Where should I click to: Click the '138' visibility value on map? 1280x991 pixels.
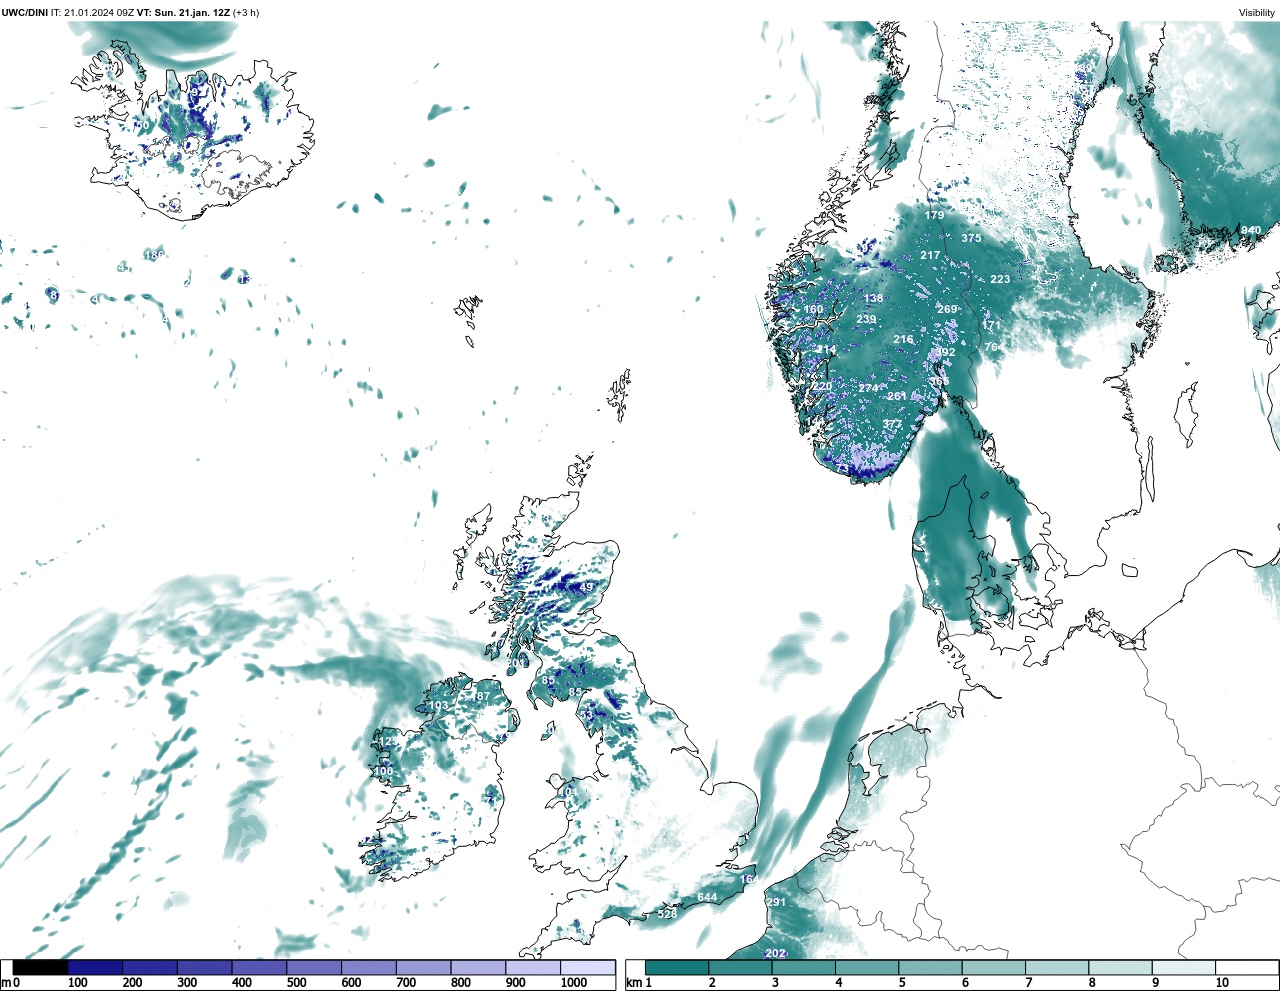coord(874,298)
